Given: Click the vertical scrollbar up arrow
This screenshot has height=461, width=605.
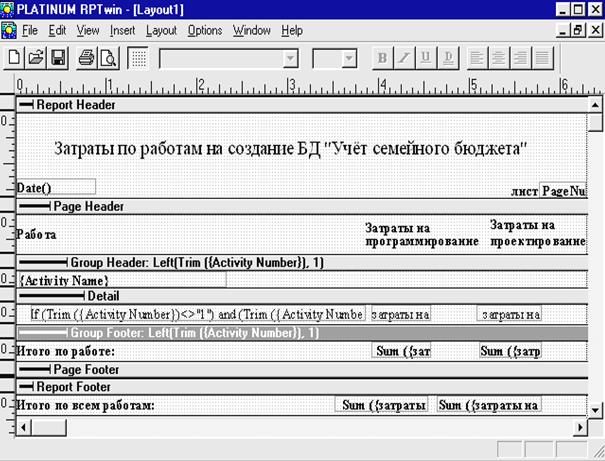Looking at the screenshot, I should (595, 105).
